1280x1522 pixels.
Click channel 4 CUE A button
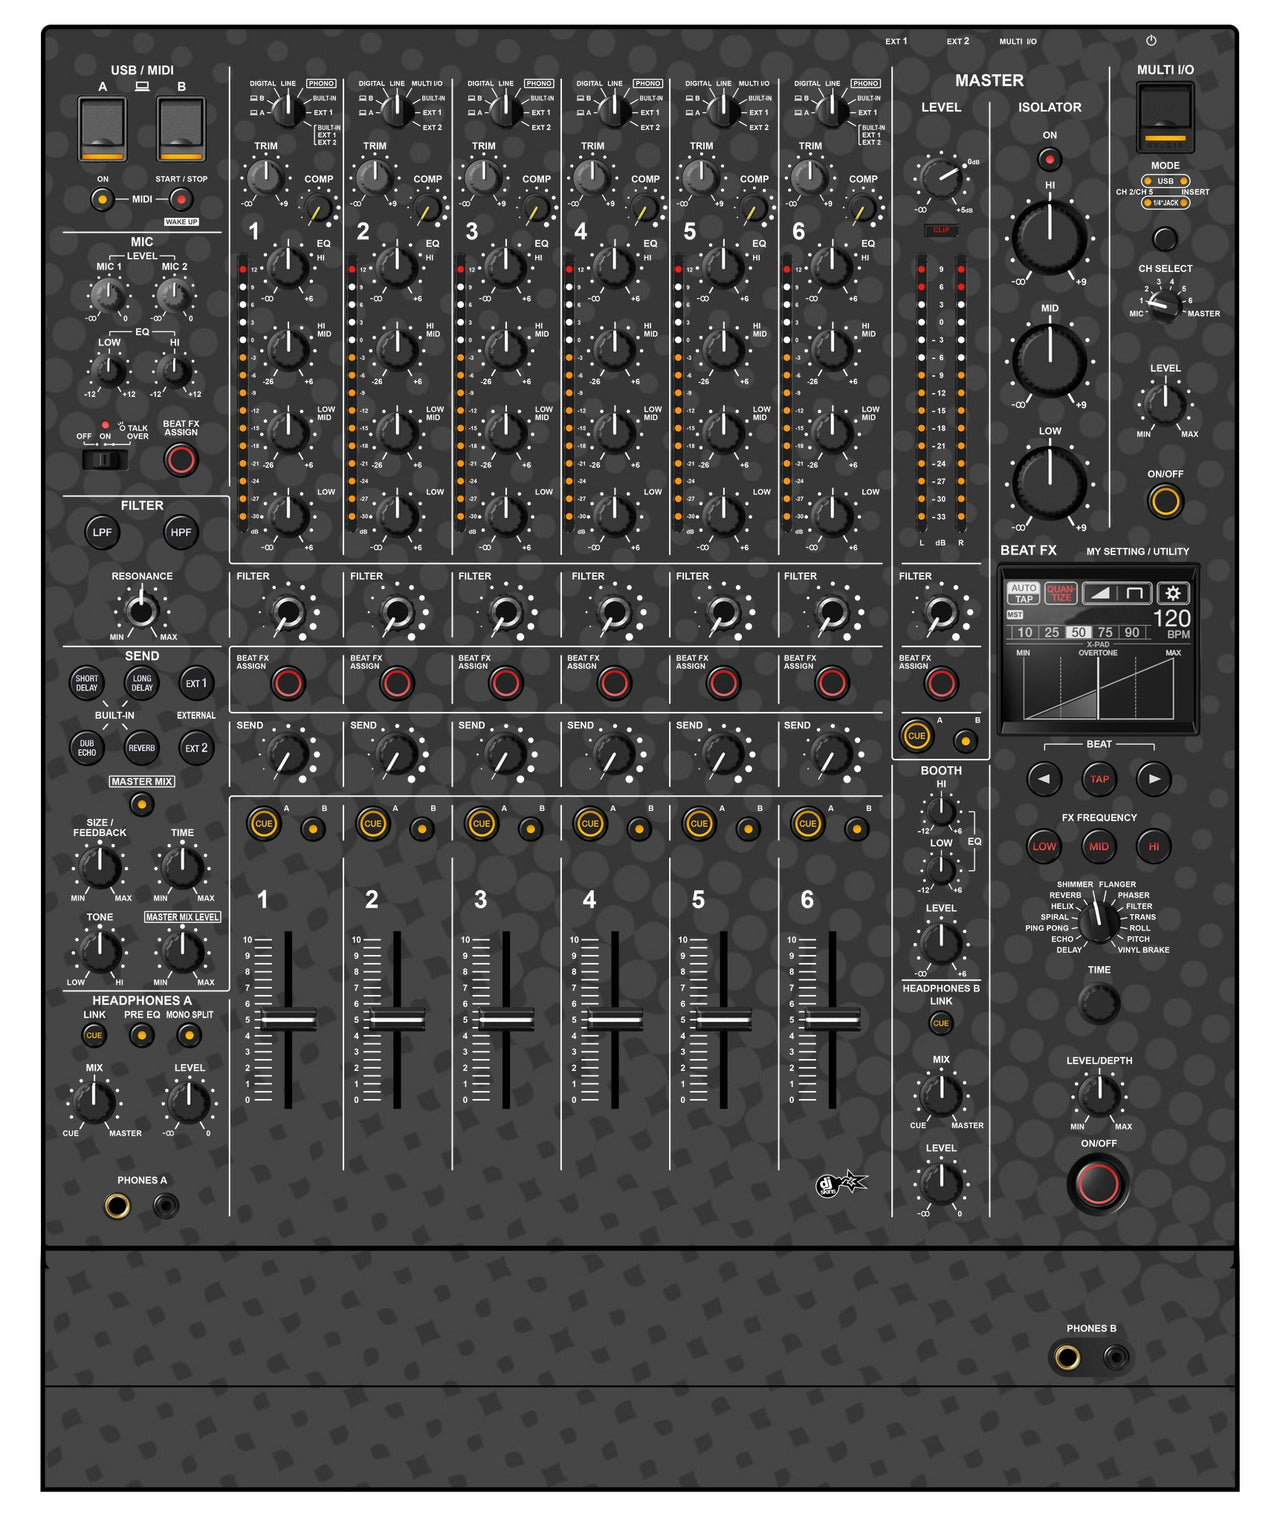tap(590, 824)
